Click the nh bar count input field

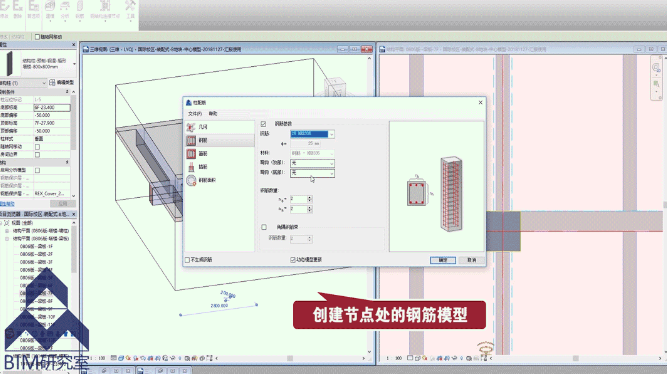click(298, 209)
